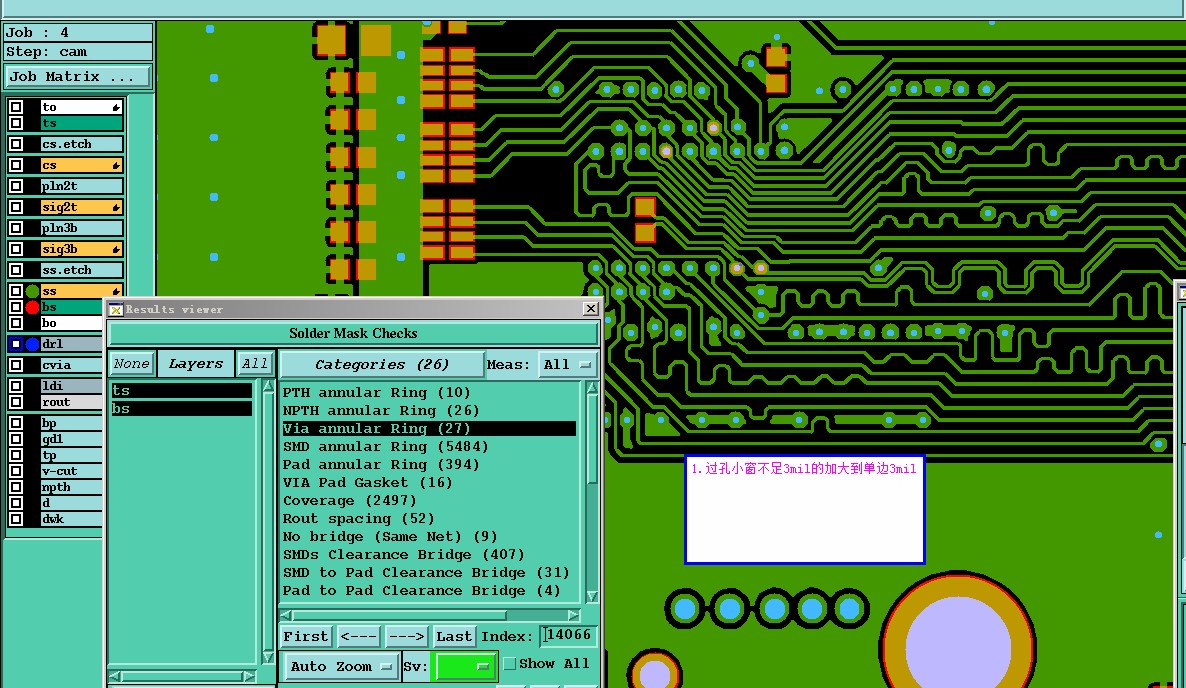Click the edit marker on layer 'cs'
This screenshot has width=1186, height=688.
[x=116, y=165]
